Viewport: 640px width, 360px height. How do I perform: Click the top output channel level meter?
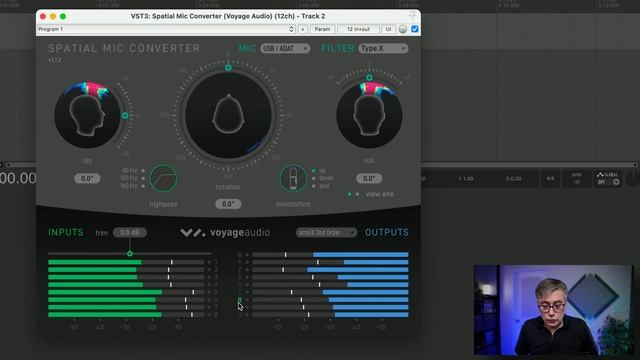[330, 255]
